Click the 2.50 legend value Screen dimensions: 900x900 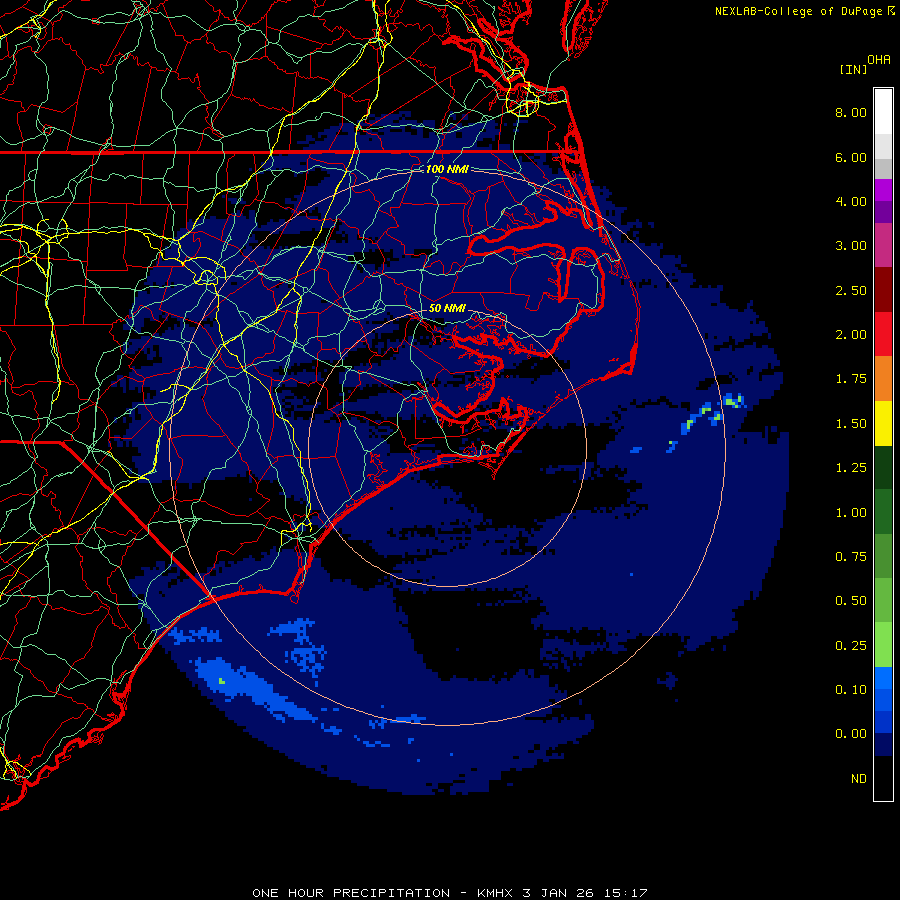(x=851, y=290)
